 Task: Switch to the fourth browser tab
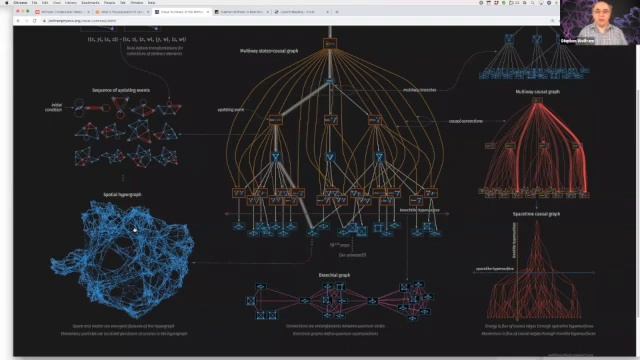[241, 12]
